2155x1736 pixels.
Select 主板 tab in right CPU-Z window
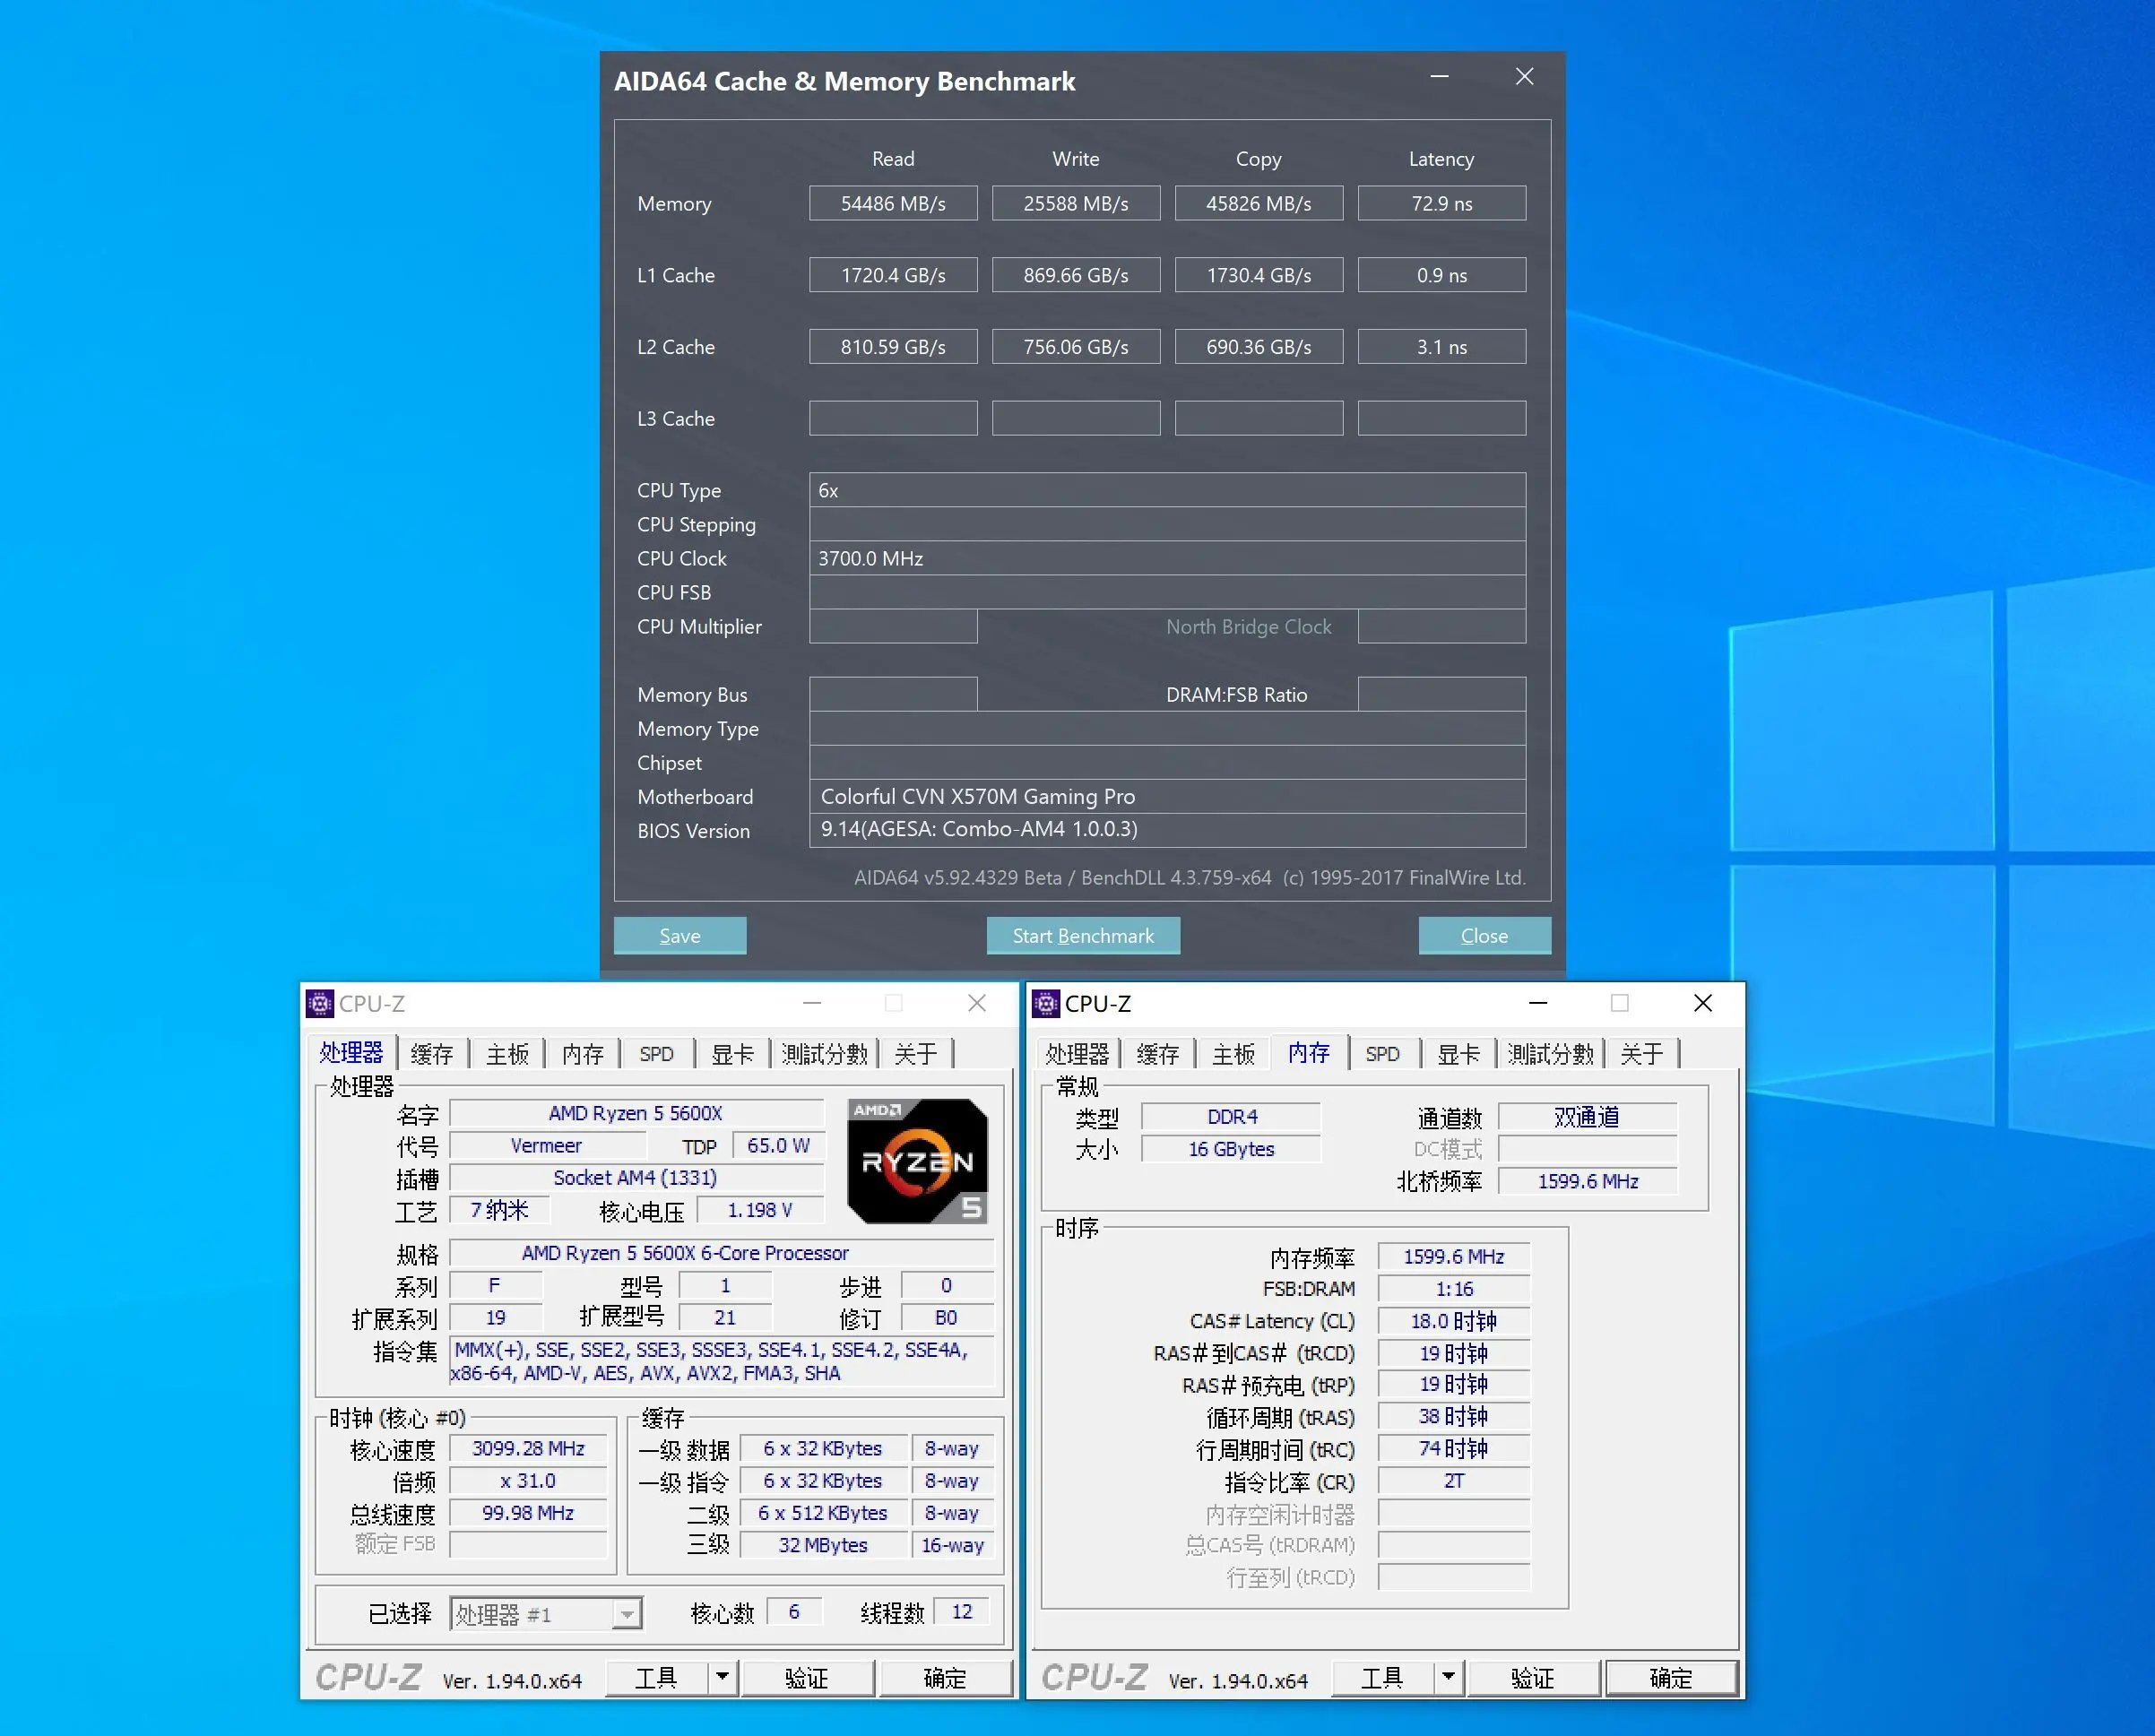click(x=1233, y=1054)
